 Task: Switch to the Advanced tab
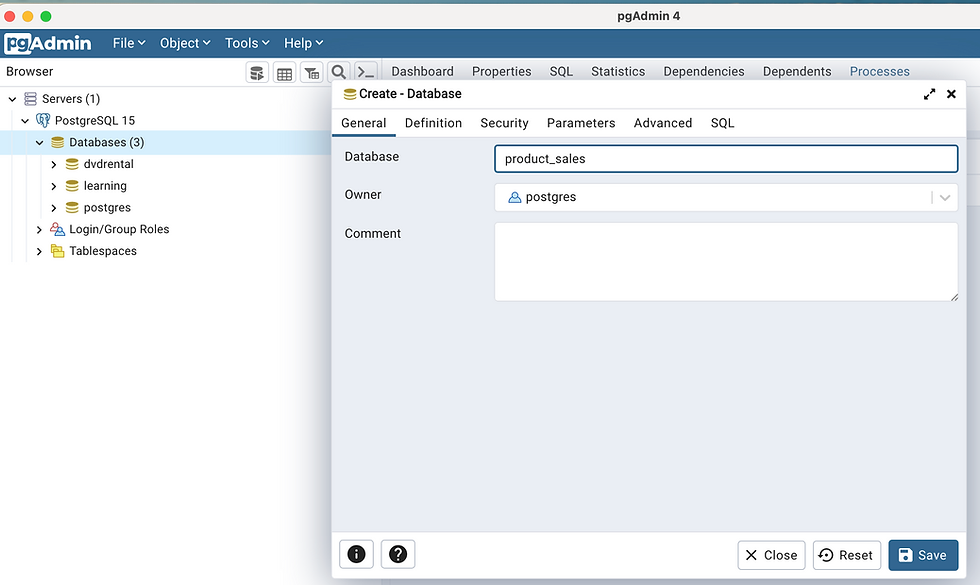662,123
